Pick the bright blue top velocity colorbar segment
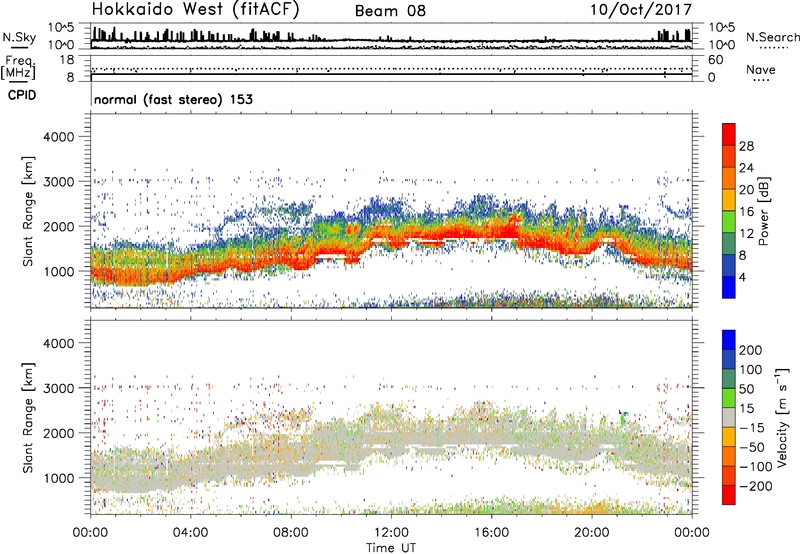The width and height of the screenshot is (800, 554). (x=729, y=340)
